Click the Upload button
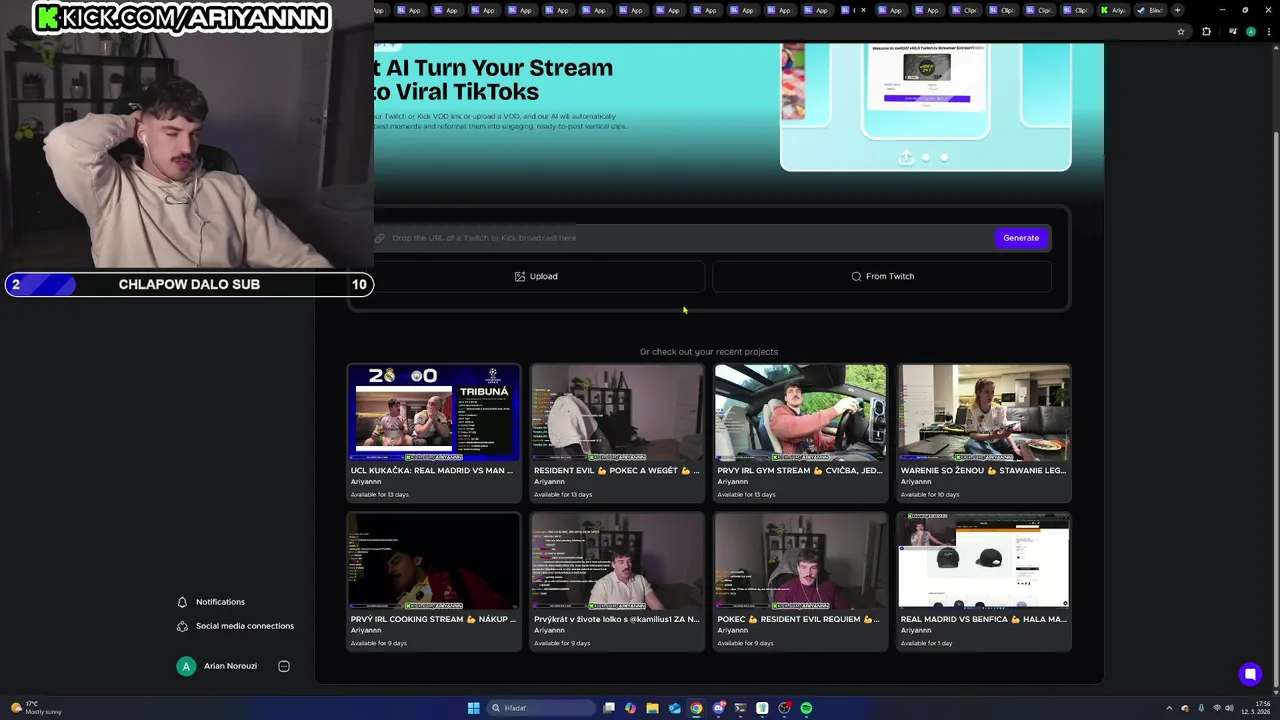 537,276
